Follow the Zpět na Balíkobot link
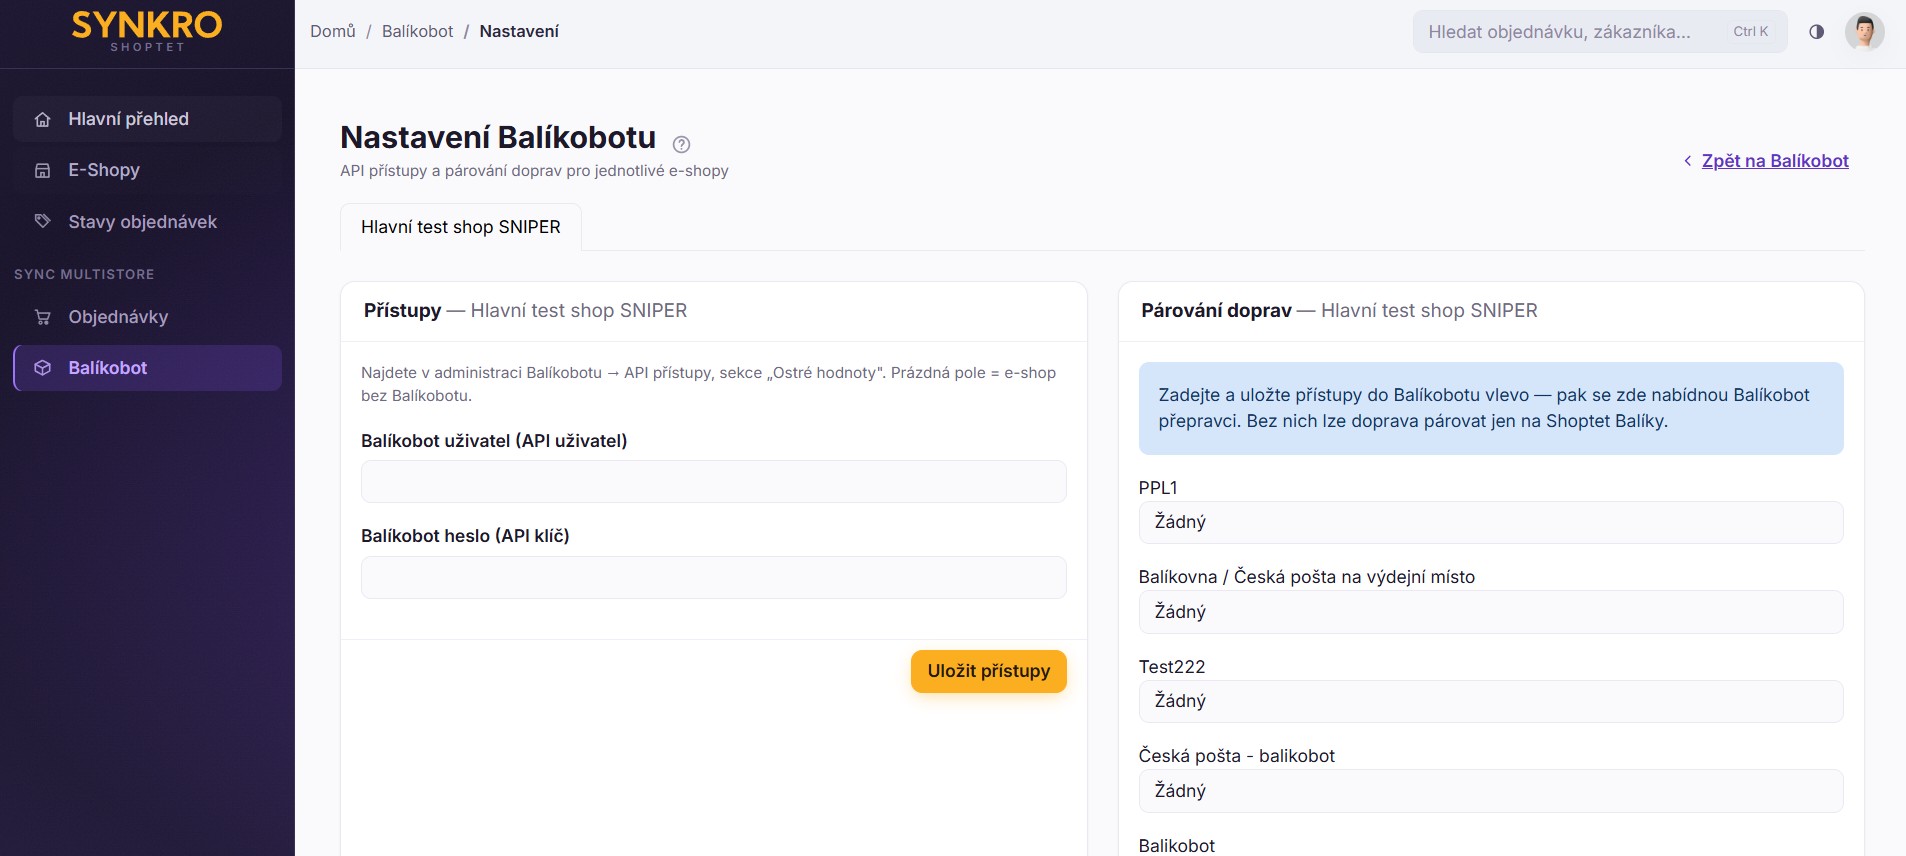This screenshot has width=1906, height=856. coord(1774,161)
